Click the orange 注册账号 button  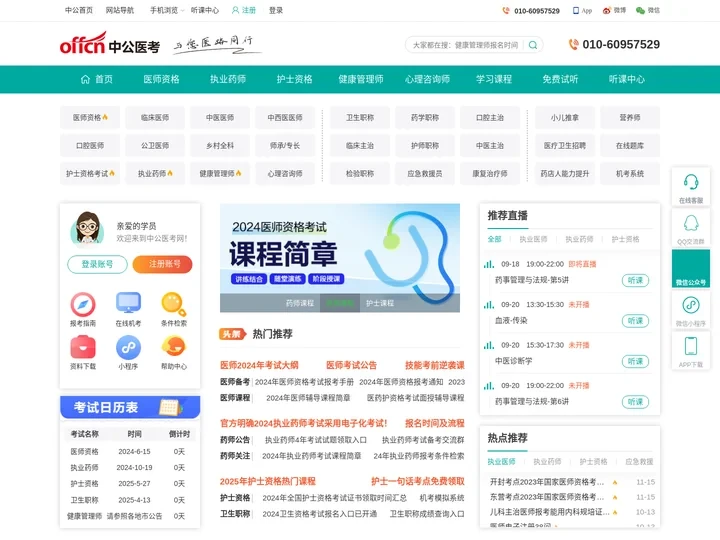tap(163, 264)
